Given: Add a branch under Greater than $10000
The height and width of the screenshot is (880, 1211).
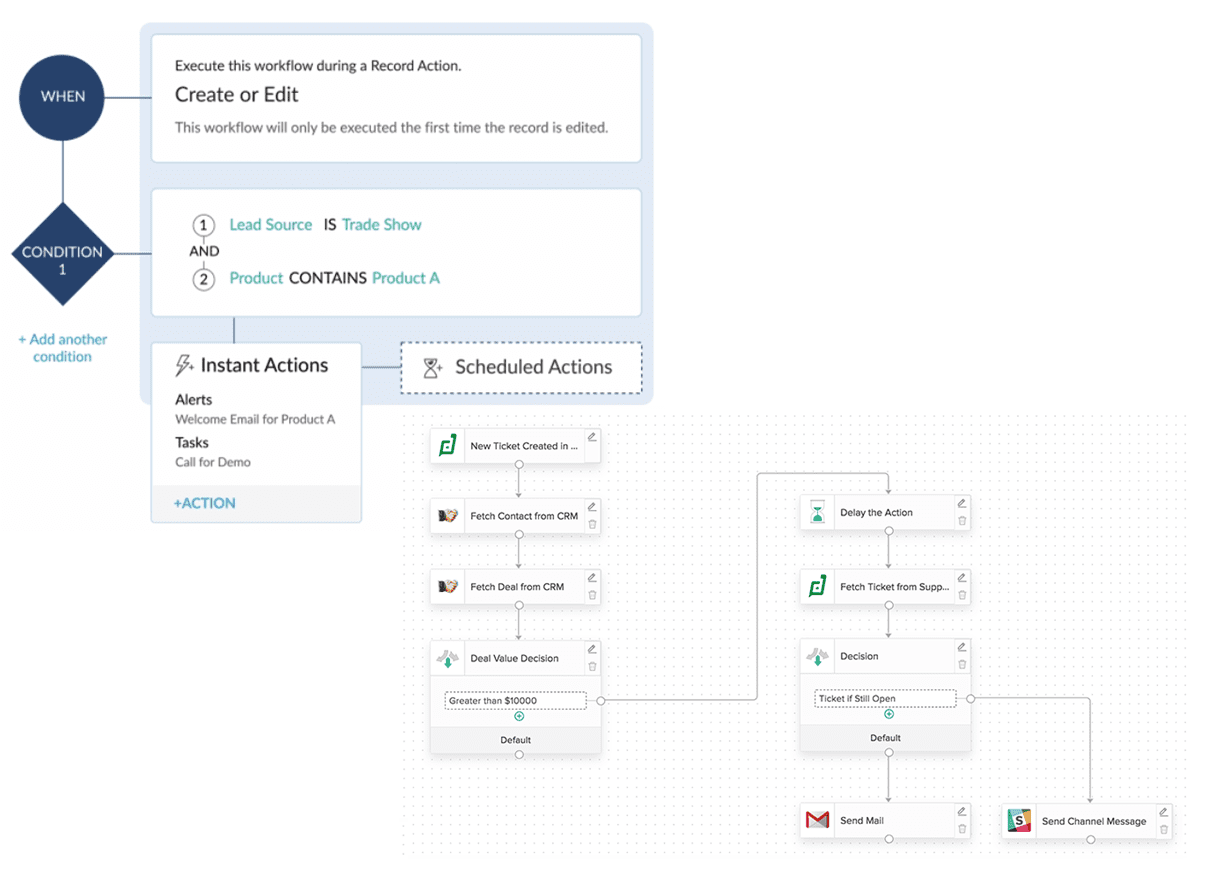Looking at the screenshot, I should pos(519,716).
